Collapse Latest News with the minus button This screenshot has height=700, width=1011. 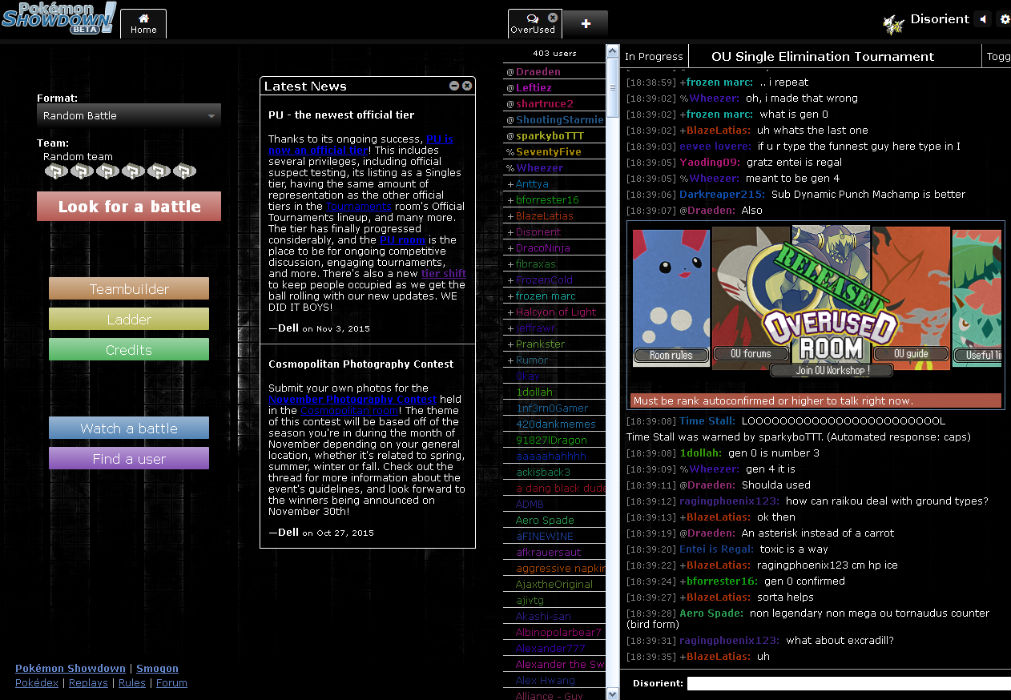(x=454, y=86)
